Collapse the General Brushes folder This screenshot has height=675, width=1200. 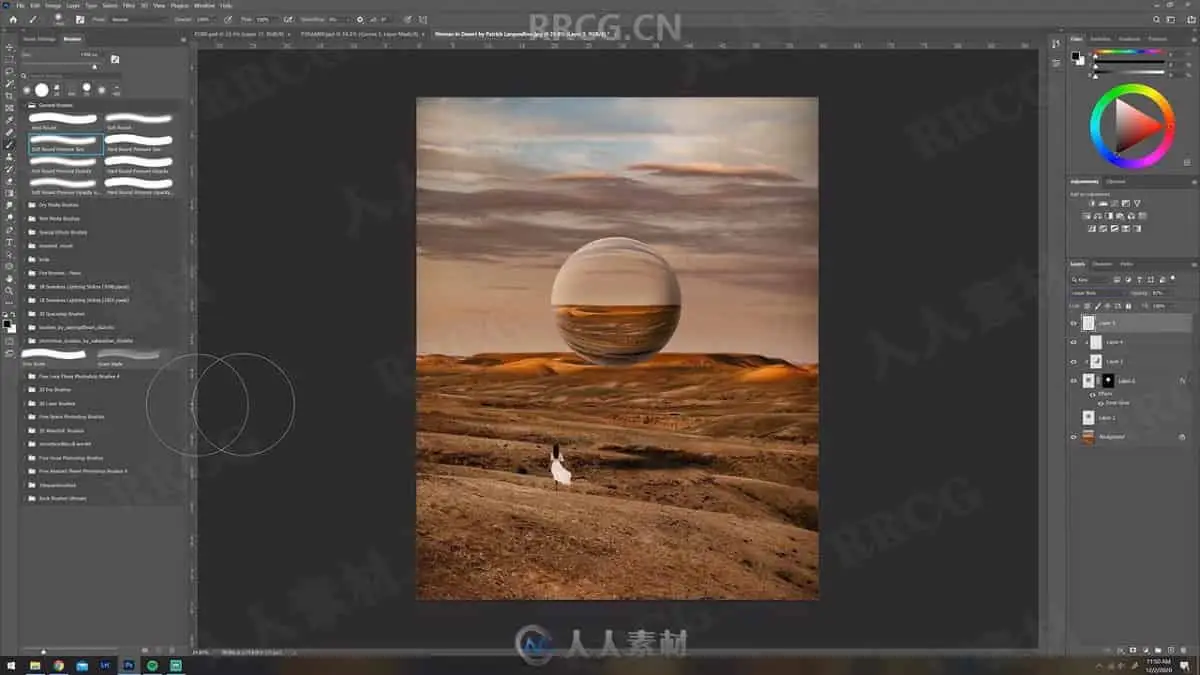[x=25, y=104]
